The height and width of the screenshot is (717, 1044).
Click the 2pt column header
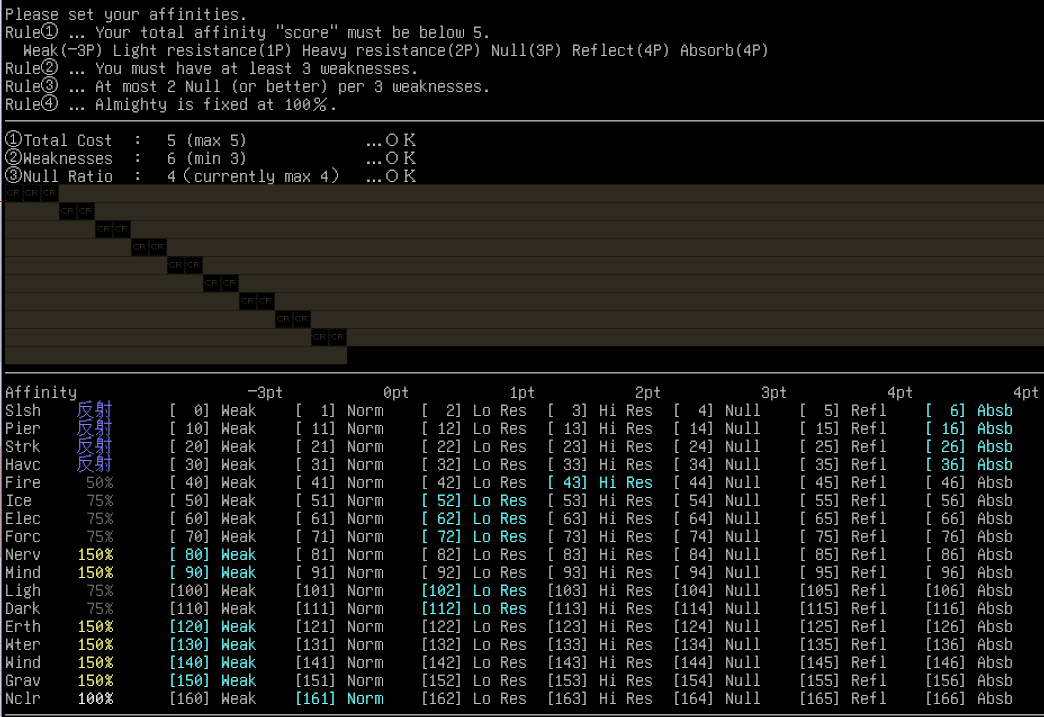[x=647, y=393]
